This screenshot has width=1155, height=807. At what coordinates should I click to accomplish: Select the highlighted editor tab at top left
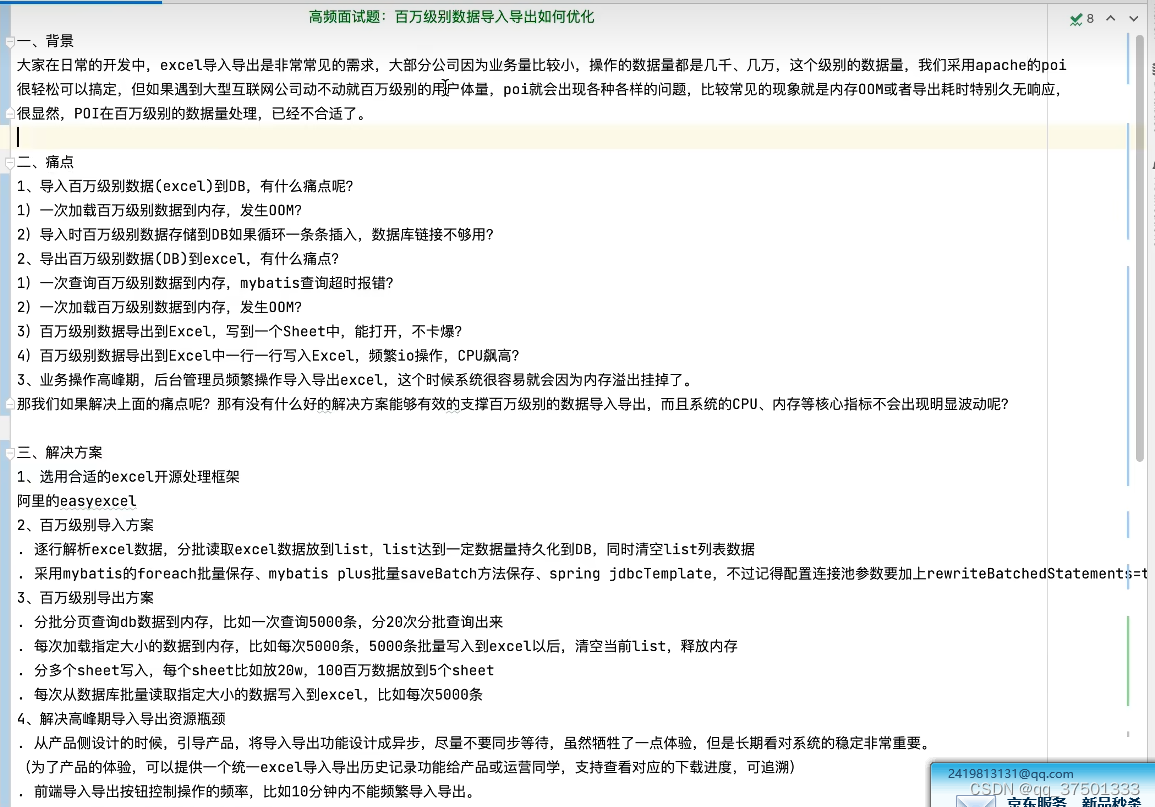80,4
